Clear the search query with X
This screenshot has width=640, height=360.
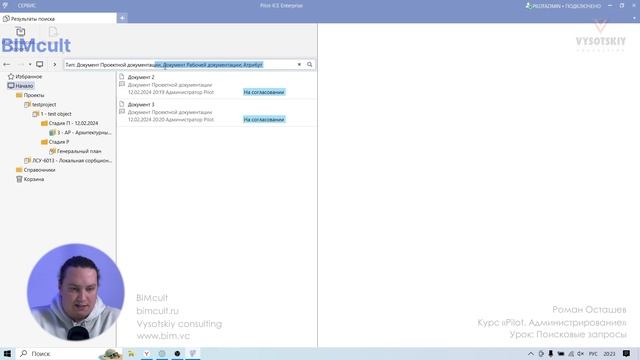(299, 64)
